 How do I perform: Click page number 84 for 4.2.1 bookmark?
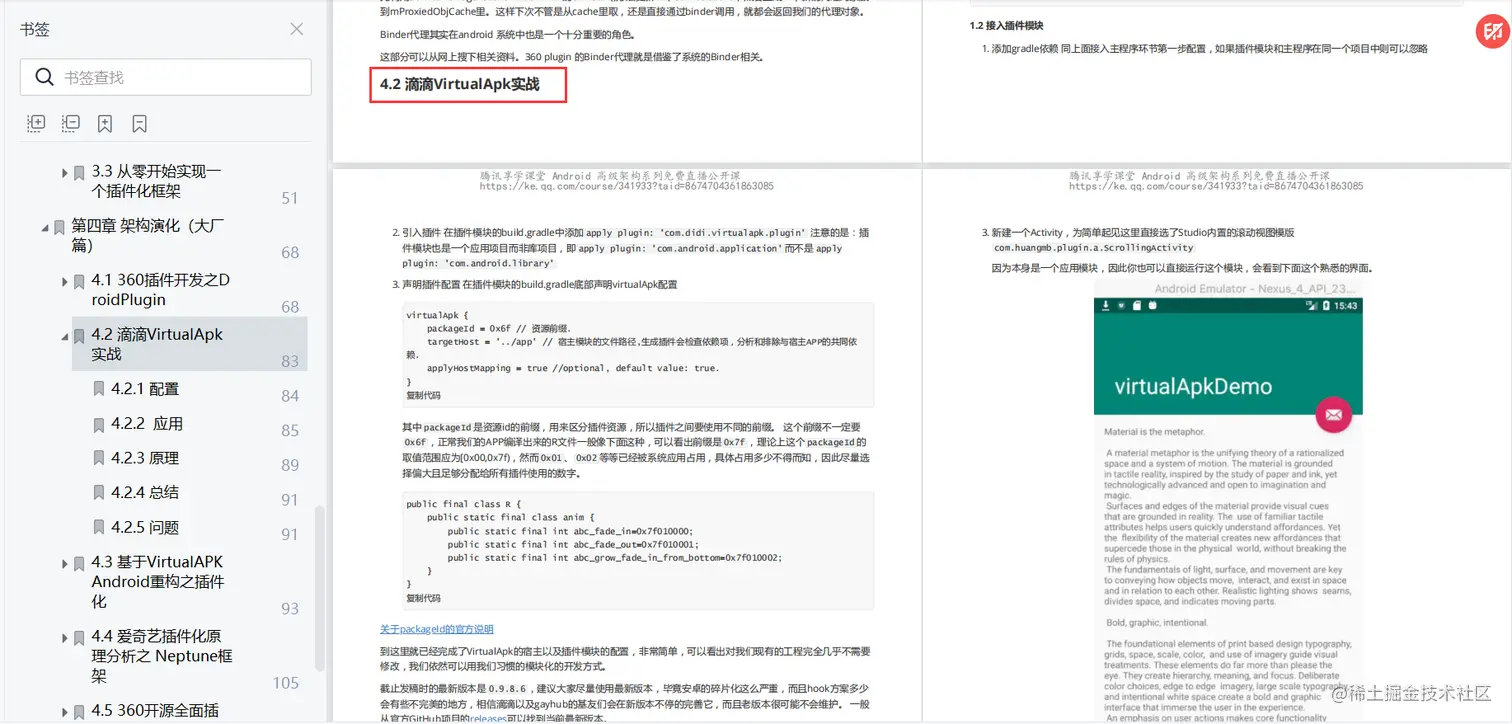pyautogui.click(x=290, y=396)
